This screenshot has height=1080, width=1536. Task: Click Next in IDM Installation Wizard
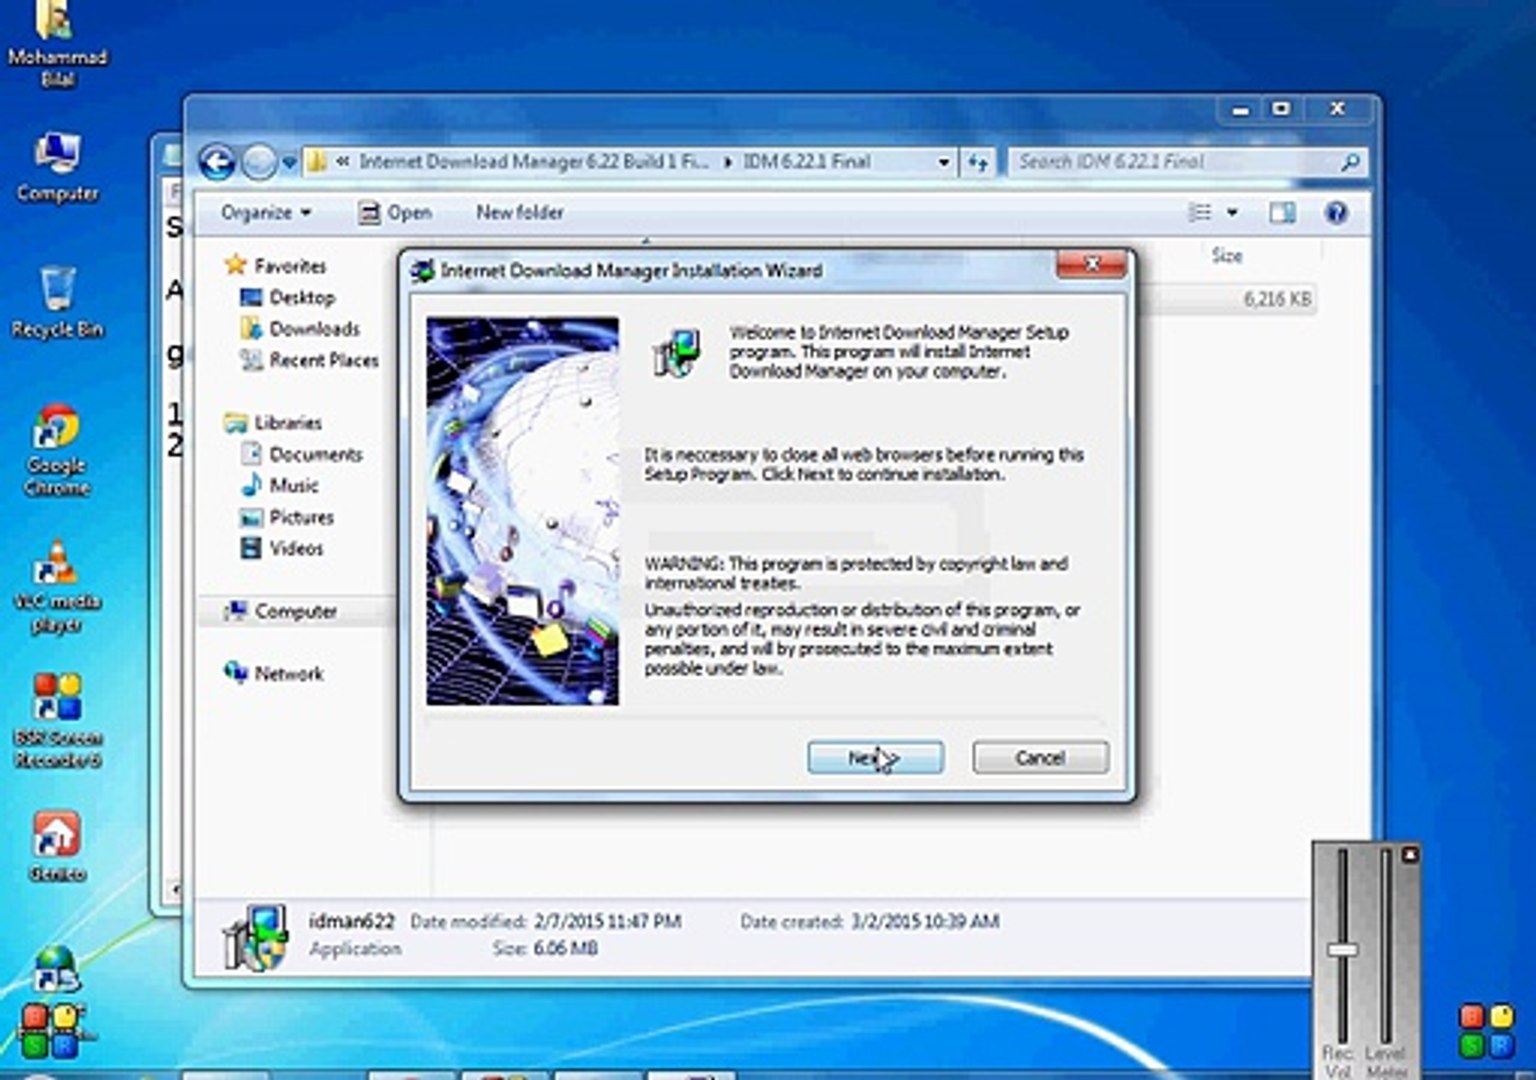point(875,757)
